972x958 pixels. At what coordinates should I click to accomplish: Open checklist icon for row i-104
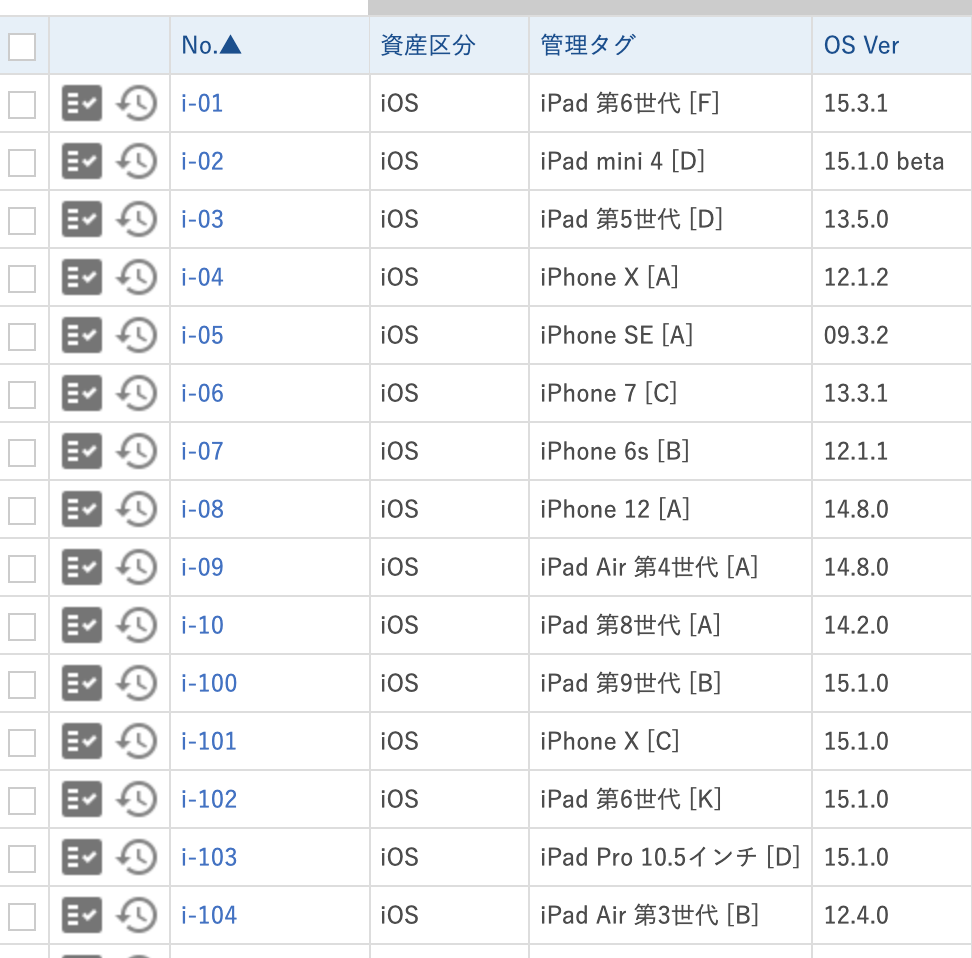point(82,915)
